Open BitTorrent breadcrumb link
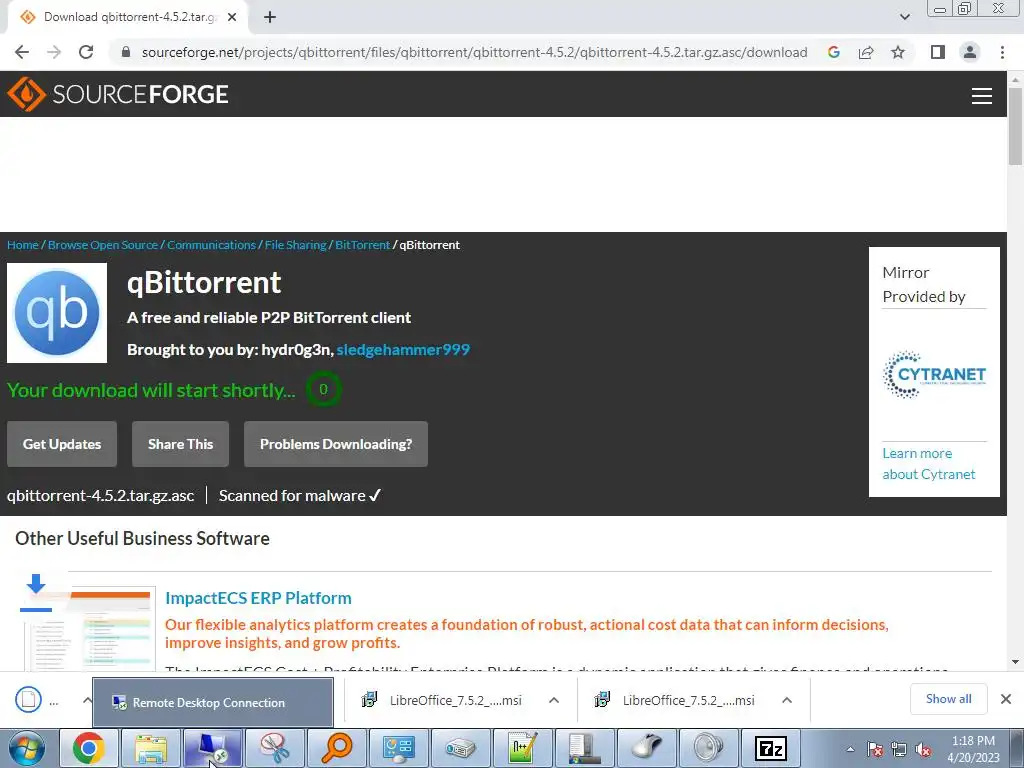This screenshot has height=768, width=1024. coord(362,245)
